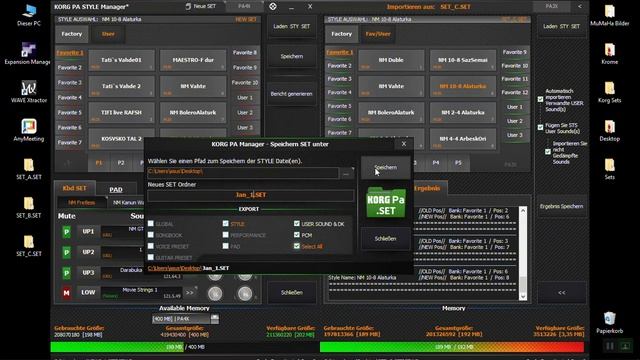Uncheck PCM export checkbox
The image size is (640, 360).
click(x=297, y=235)
